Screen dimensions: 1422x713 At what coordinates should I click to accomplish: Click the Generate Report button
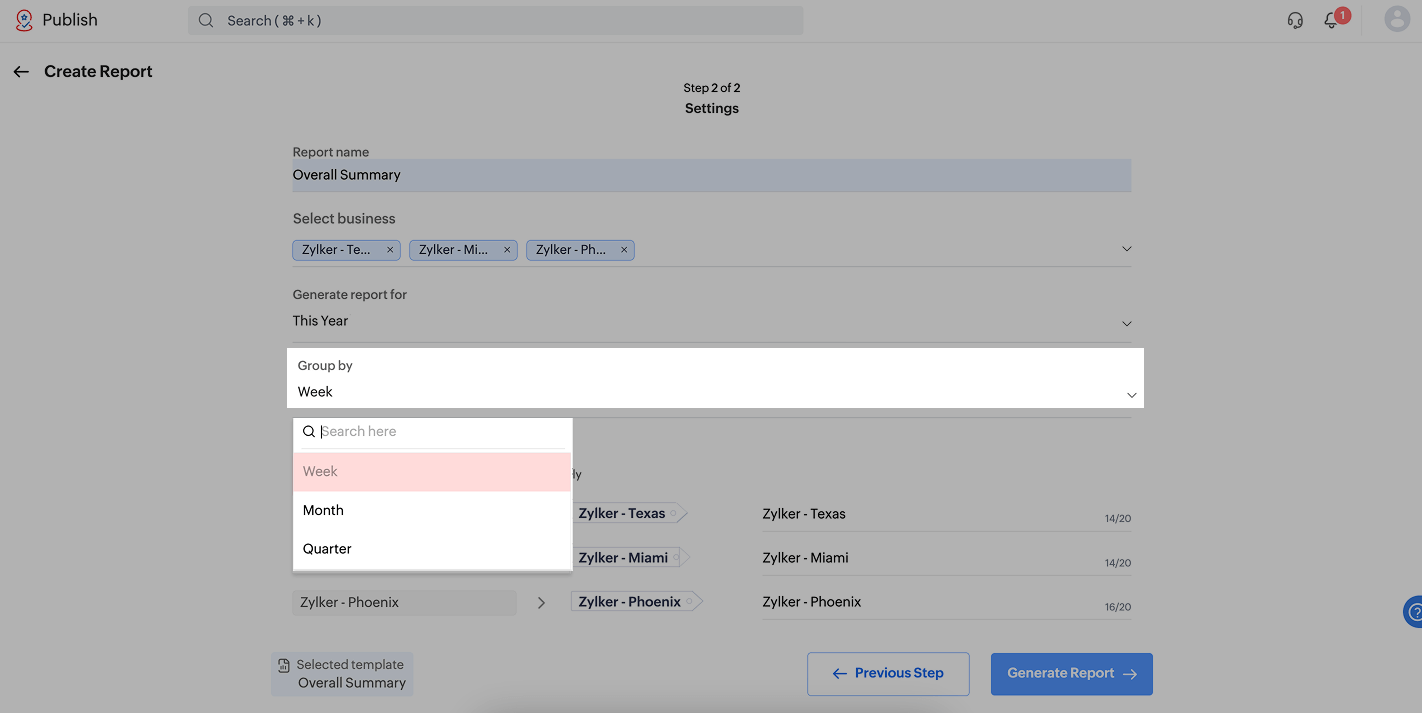[1072, 674]
